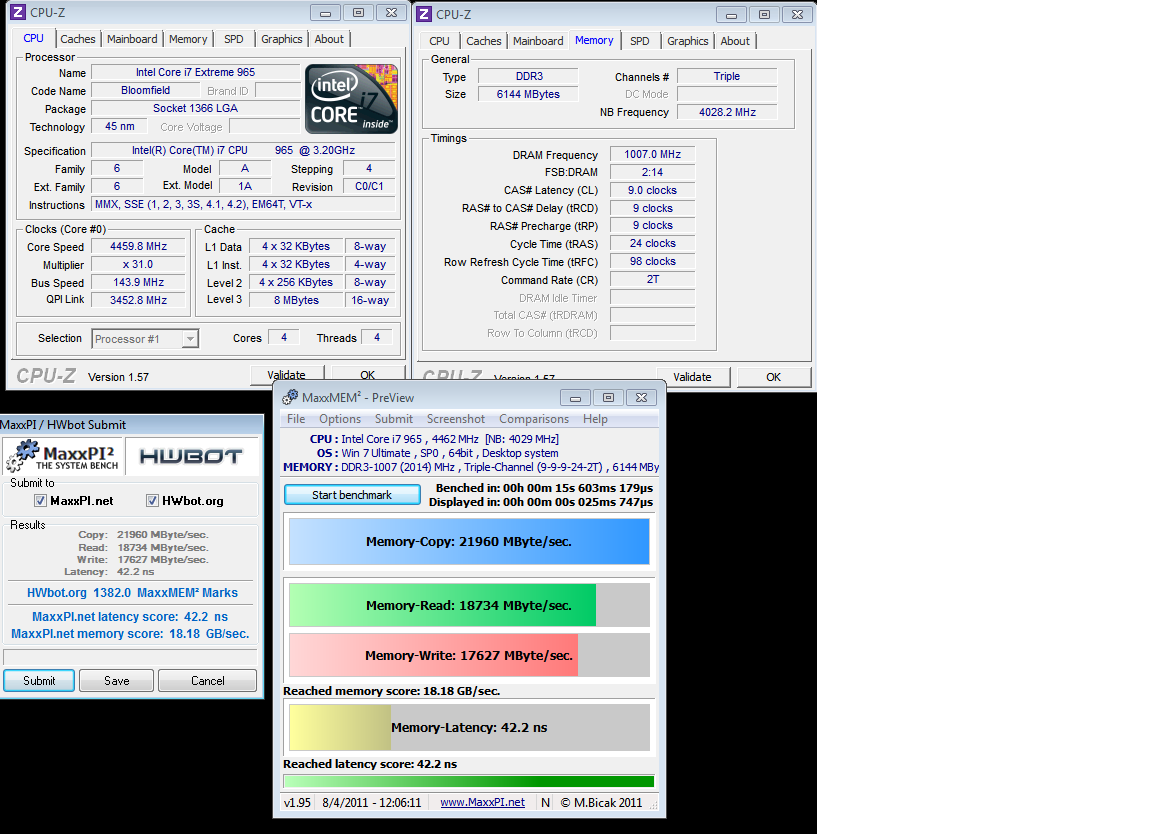Viewport: 1152px width, 834px height.
Task: Open About tab in right CPU-Z window
Action: point(735,41)
